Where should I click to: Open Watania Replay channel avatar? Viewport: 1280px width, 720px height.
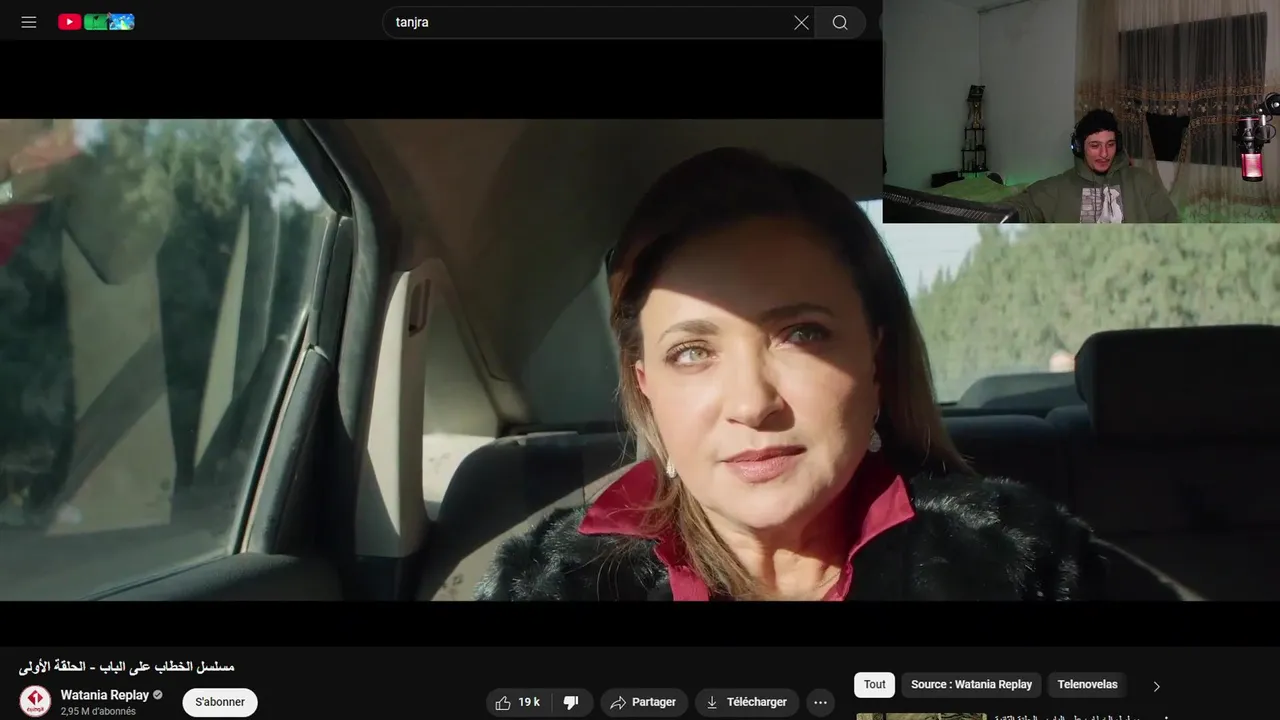click(35, 701)
